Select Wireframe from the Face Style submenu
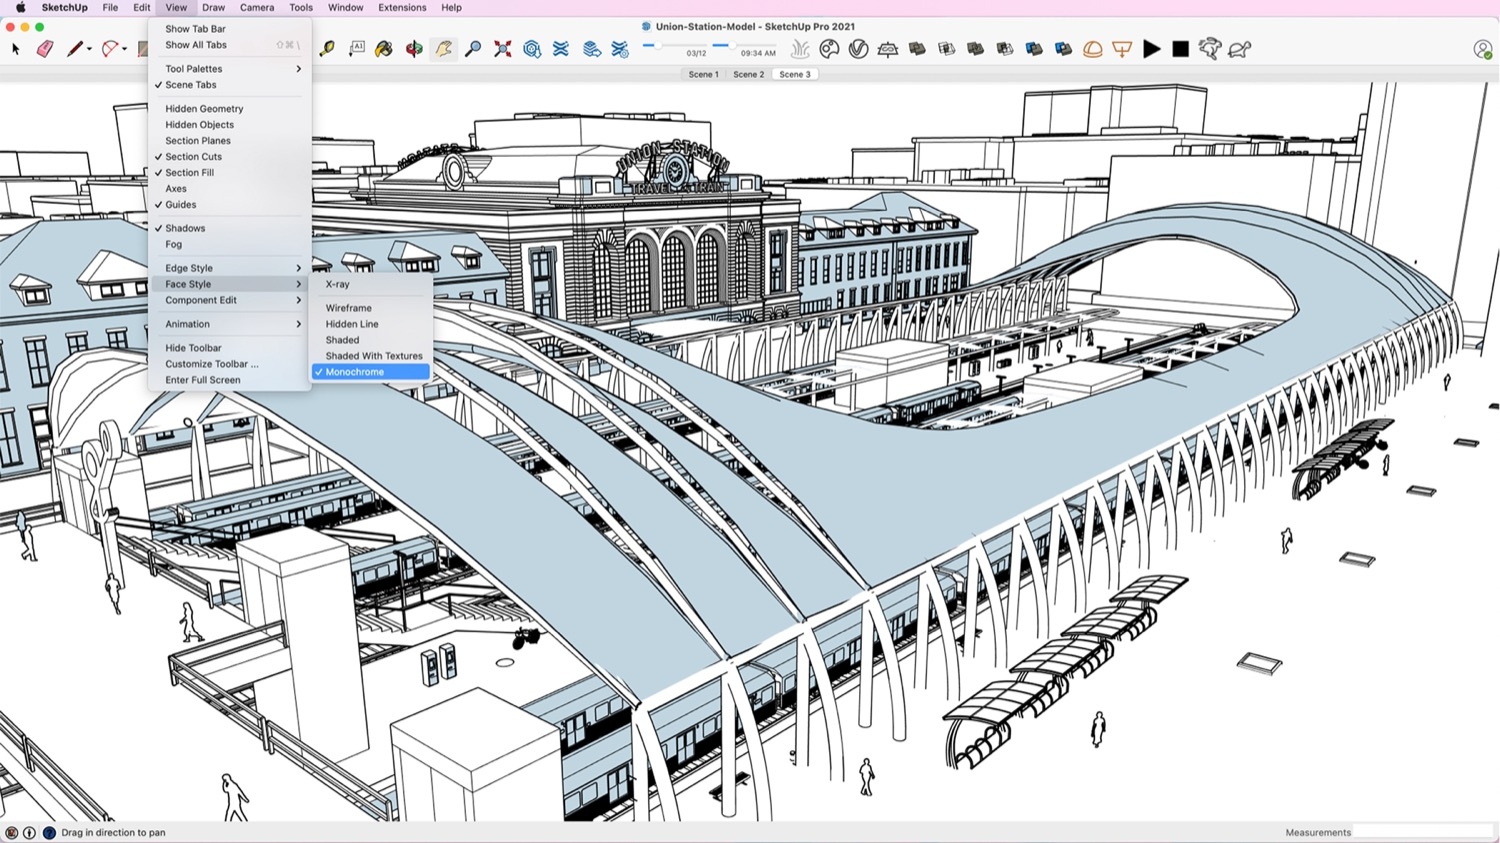 pyautogui.click(x=350, y=307)
